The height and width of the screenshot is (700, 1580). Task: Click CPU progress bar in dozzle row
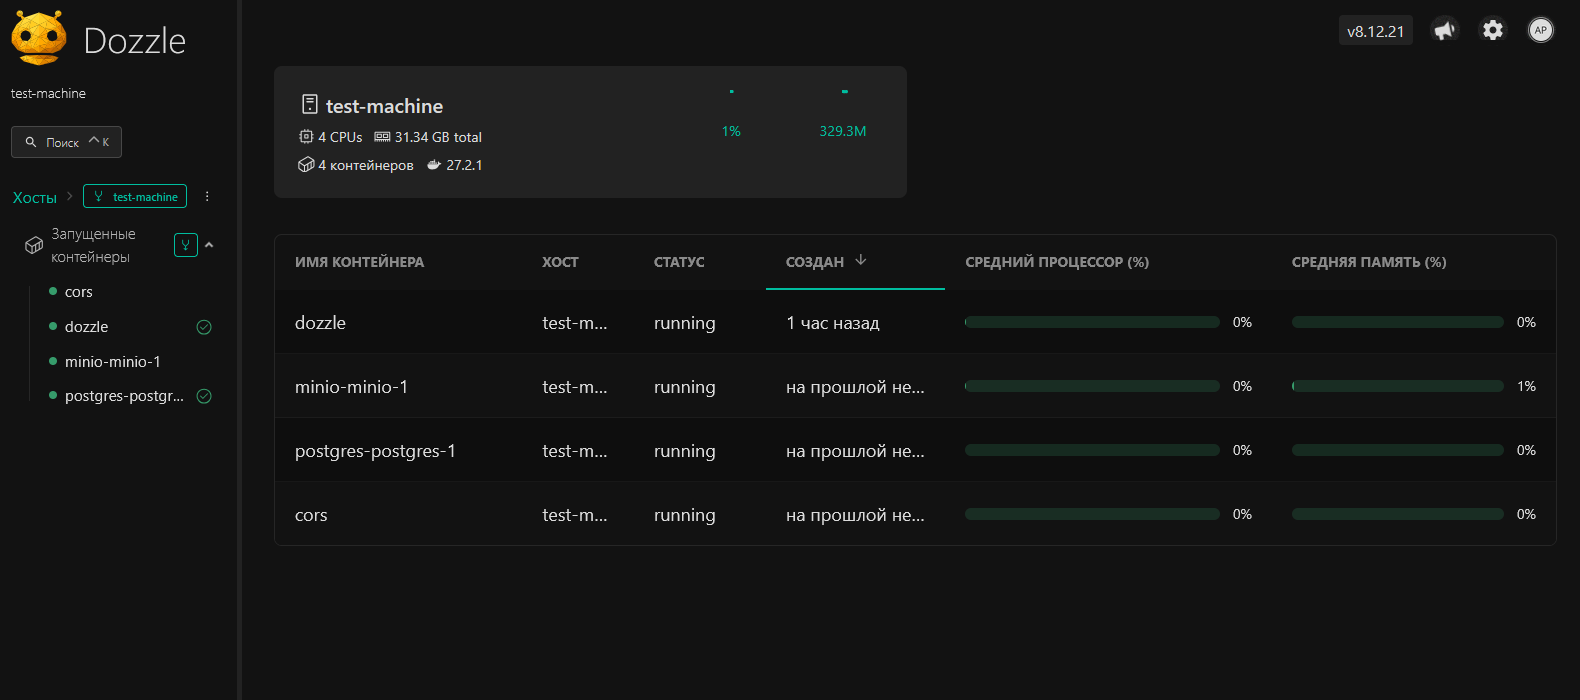(1092, 322)
